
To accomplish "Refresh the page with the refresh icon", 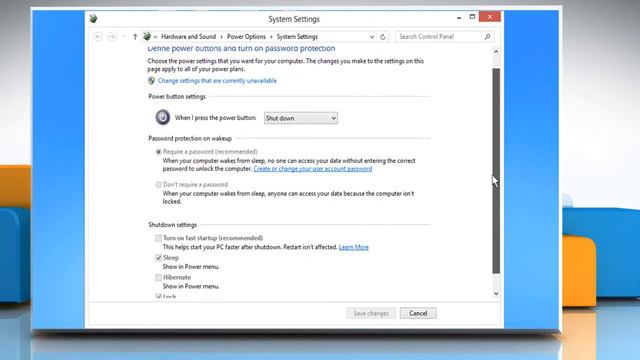I will coord(383,37).
